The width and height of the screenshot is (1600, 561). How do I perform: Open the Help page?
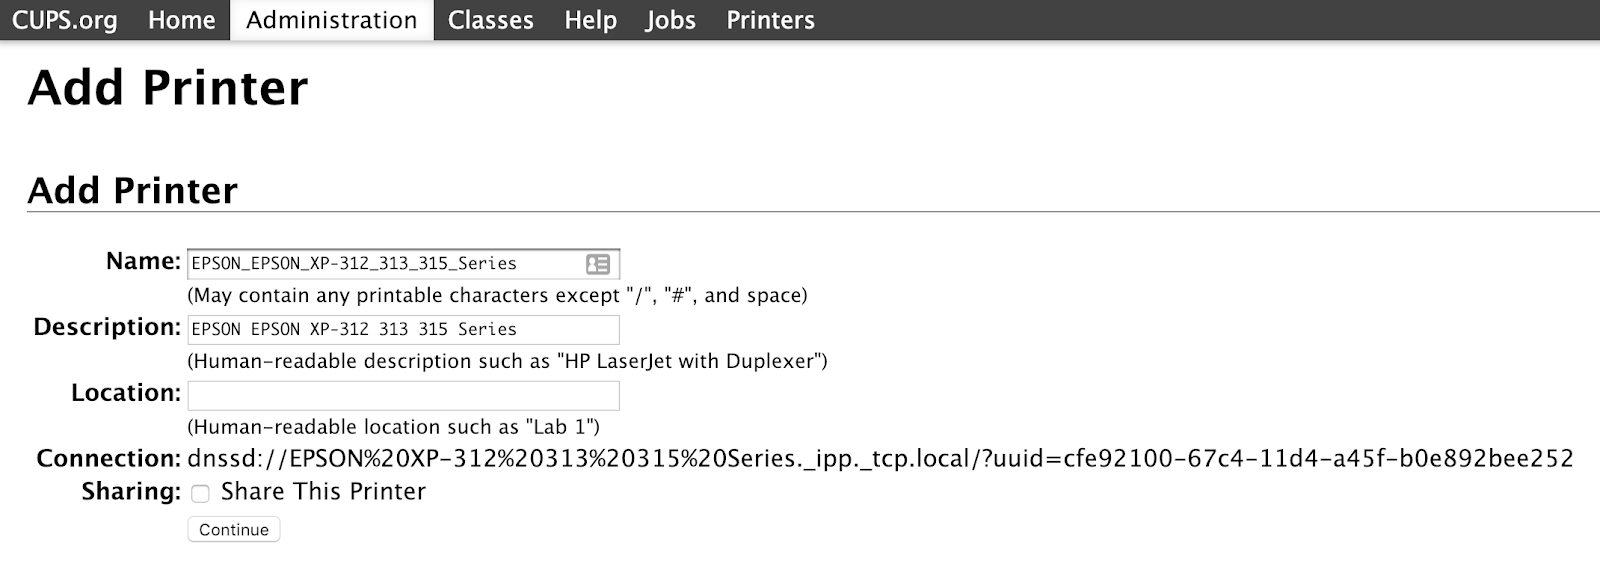click(x=590, y=20)
